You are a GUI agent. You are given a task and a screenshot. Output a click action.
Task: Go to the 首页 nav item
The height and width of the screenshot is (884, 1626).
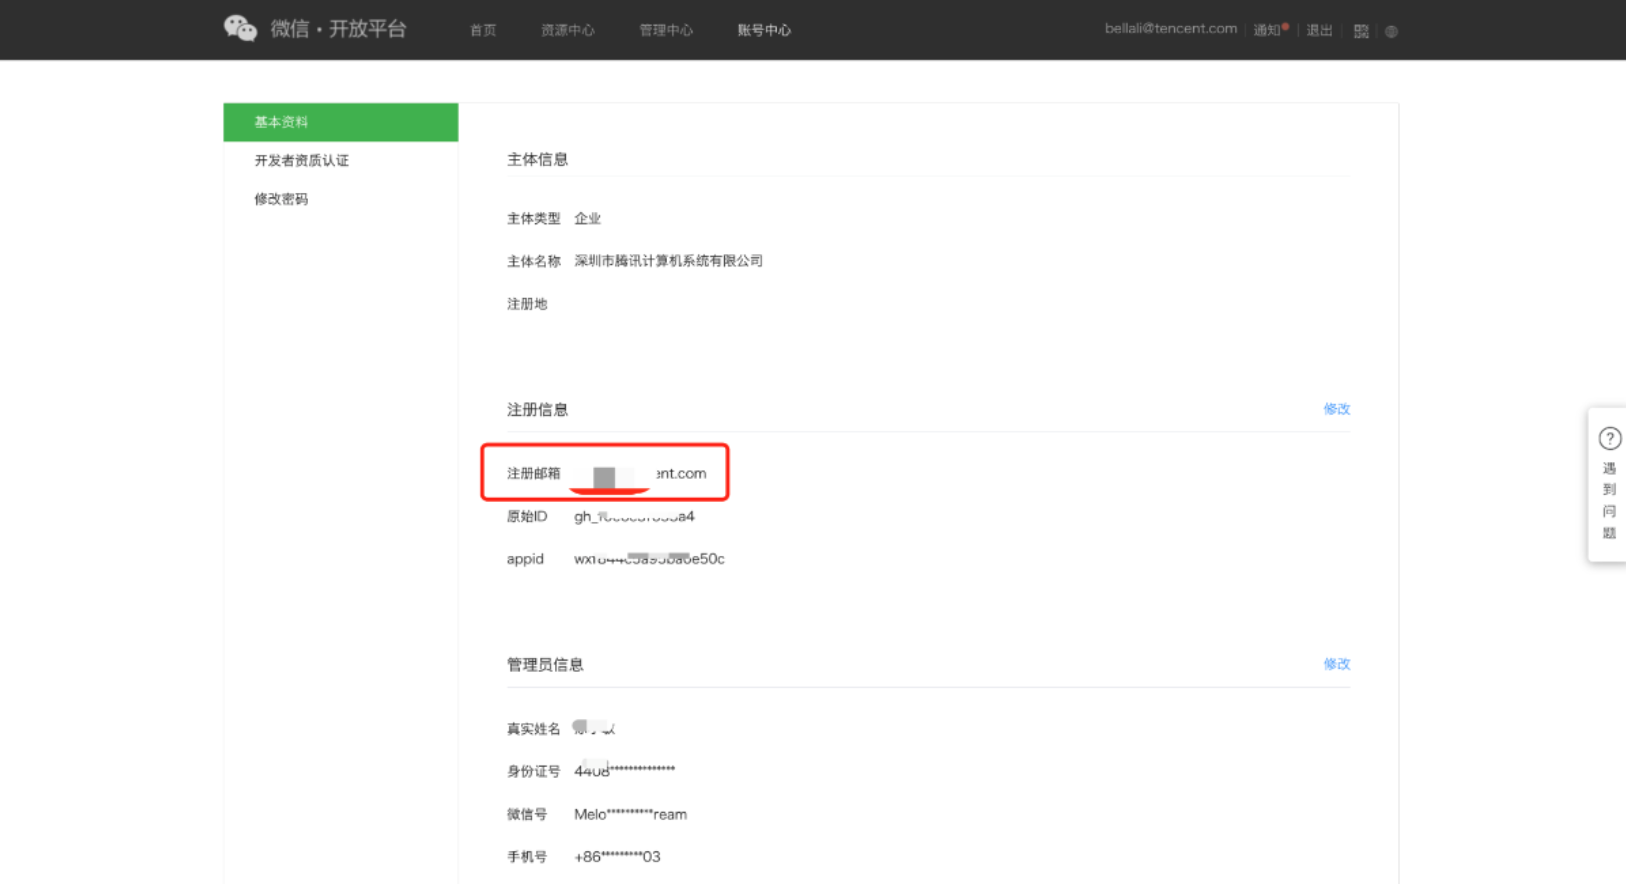pyautogui.click(x=483, y=30)
